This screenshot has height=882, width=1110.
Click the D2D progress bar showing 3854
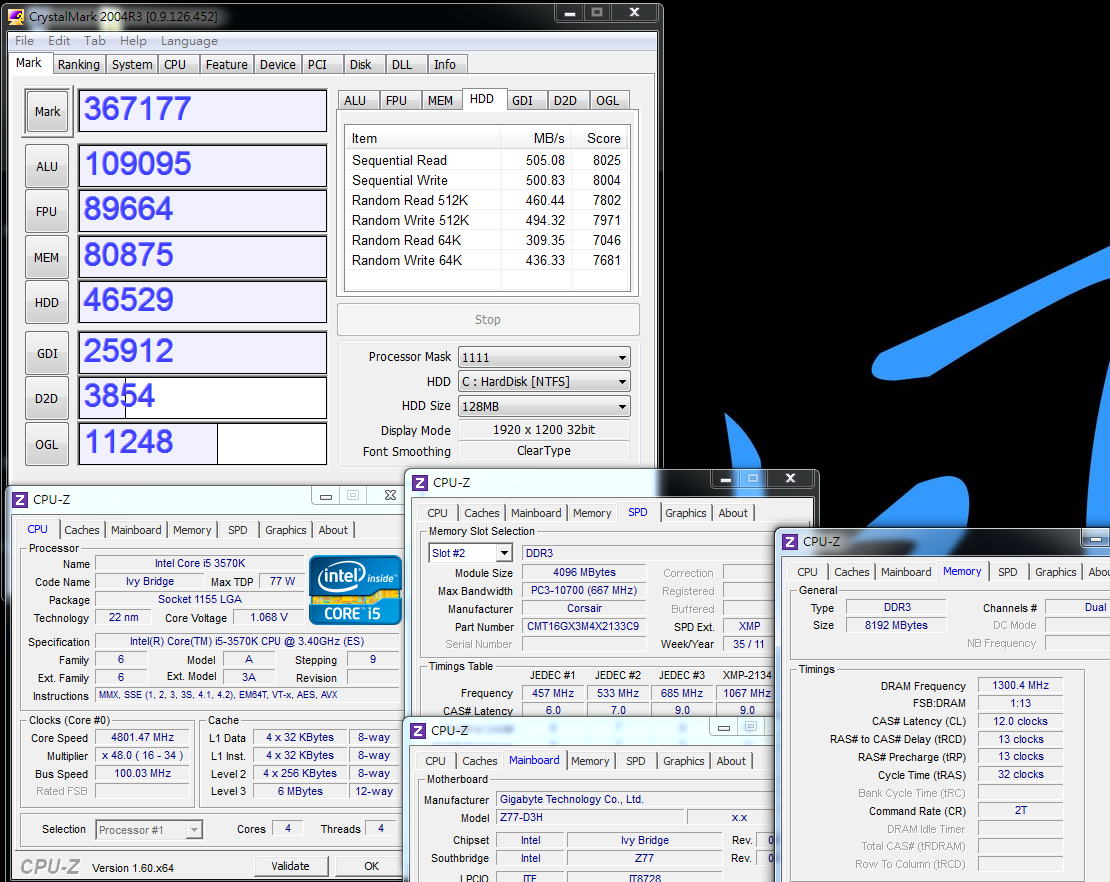[202, 398]
